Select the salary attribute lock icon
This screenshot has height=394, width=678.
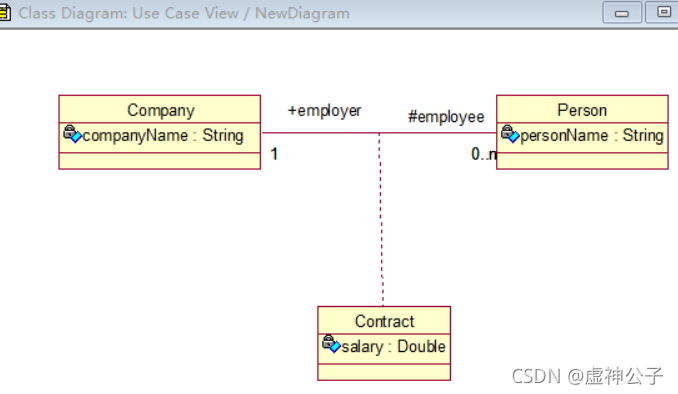[x=332, y=344]
